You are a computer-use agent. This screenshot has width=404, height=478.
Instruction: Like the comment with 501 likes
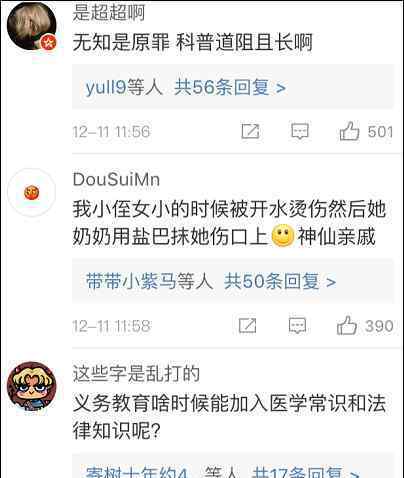pos(349,131)
